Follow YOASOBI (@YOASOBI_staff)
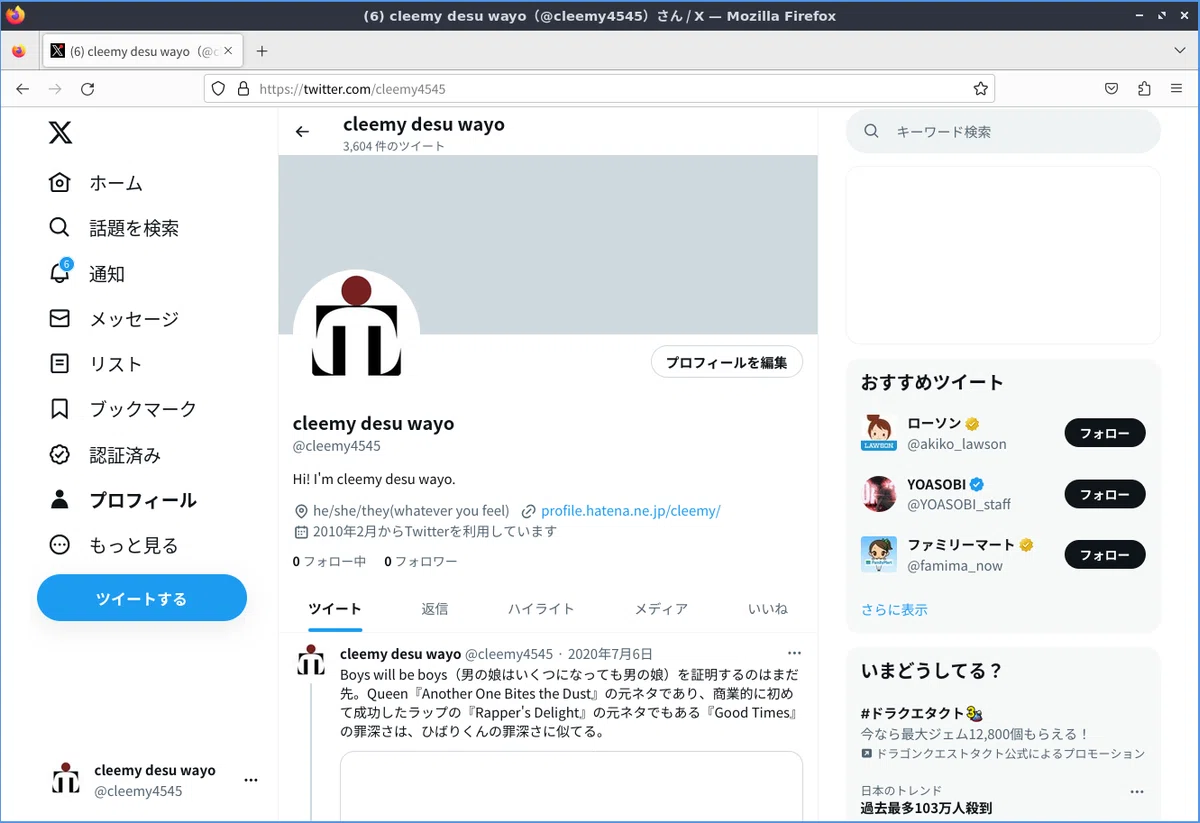This screenshot has height=823, width=1200. point(1105,494)
